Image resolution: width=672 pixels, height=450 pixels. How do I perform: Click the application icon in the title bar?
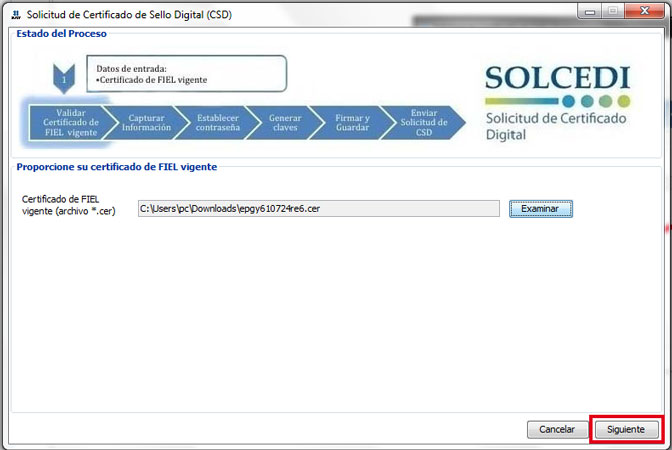pyautogui.click(x=14, y=16)
